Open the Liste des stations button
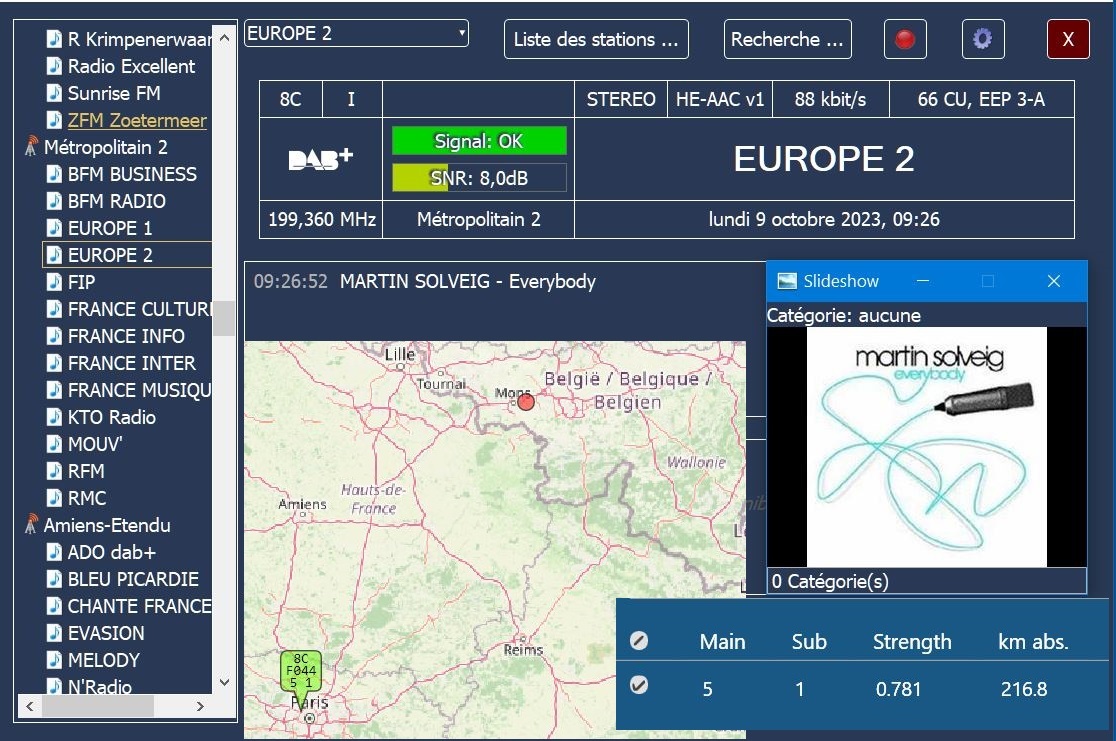This screenshot has height=741, width=1116. coord(596,39)
